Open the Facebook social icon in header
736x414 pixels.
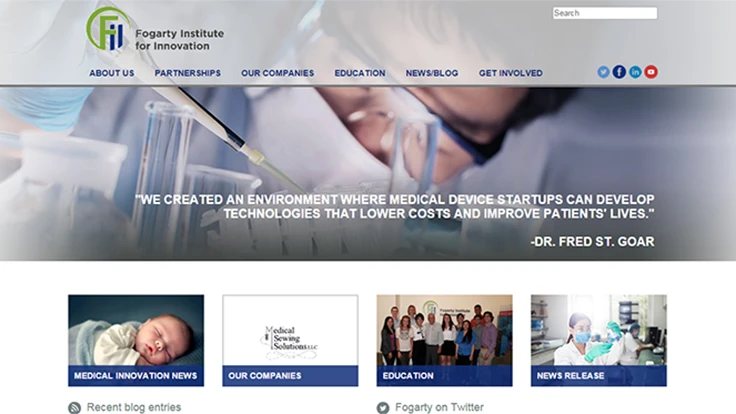[x=619, y=72]
